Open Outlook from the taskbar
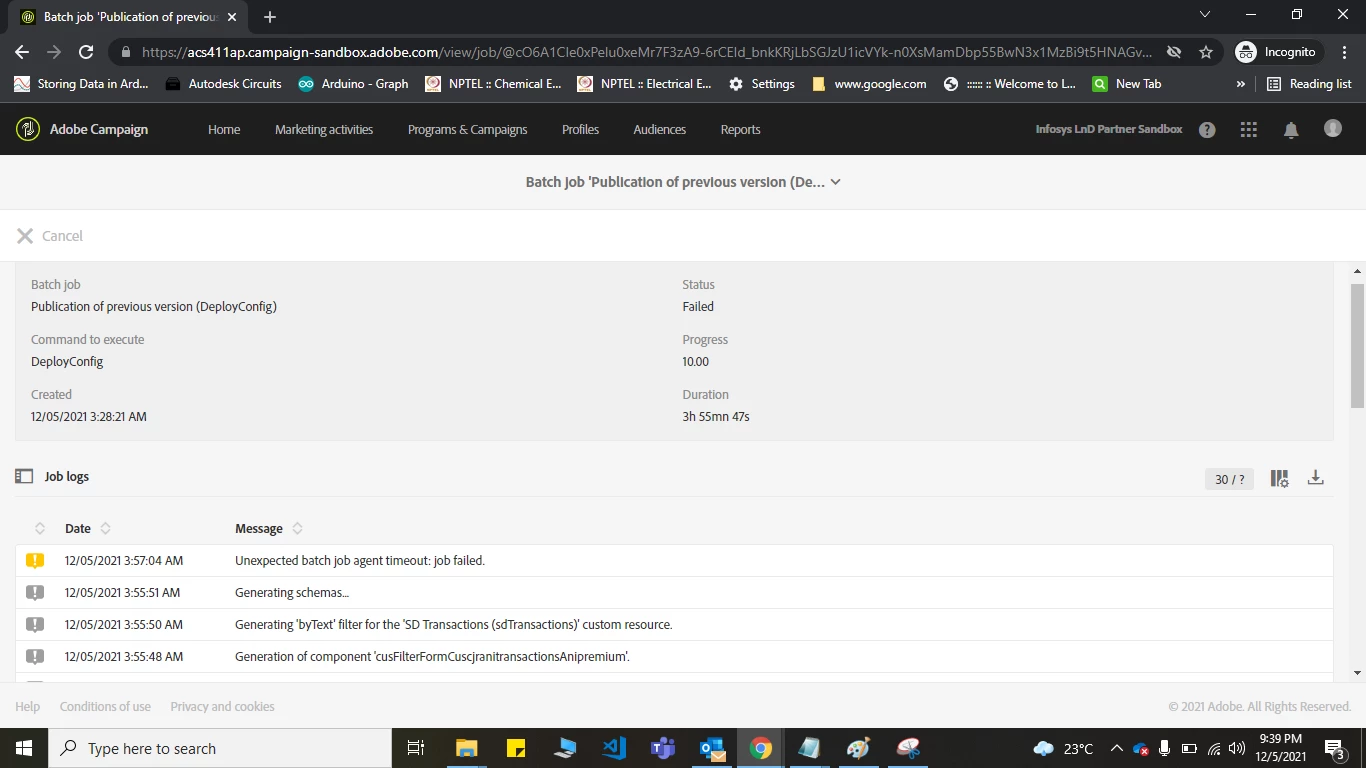The image size is (1366, 768). coord(712,748)
